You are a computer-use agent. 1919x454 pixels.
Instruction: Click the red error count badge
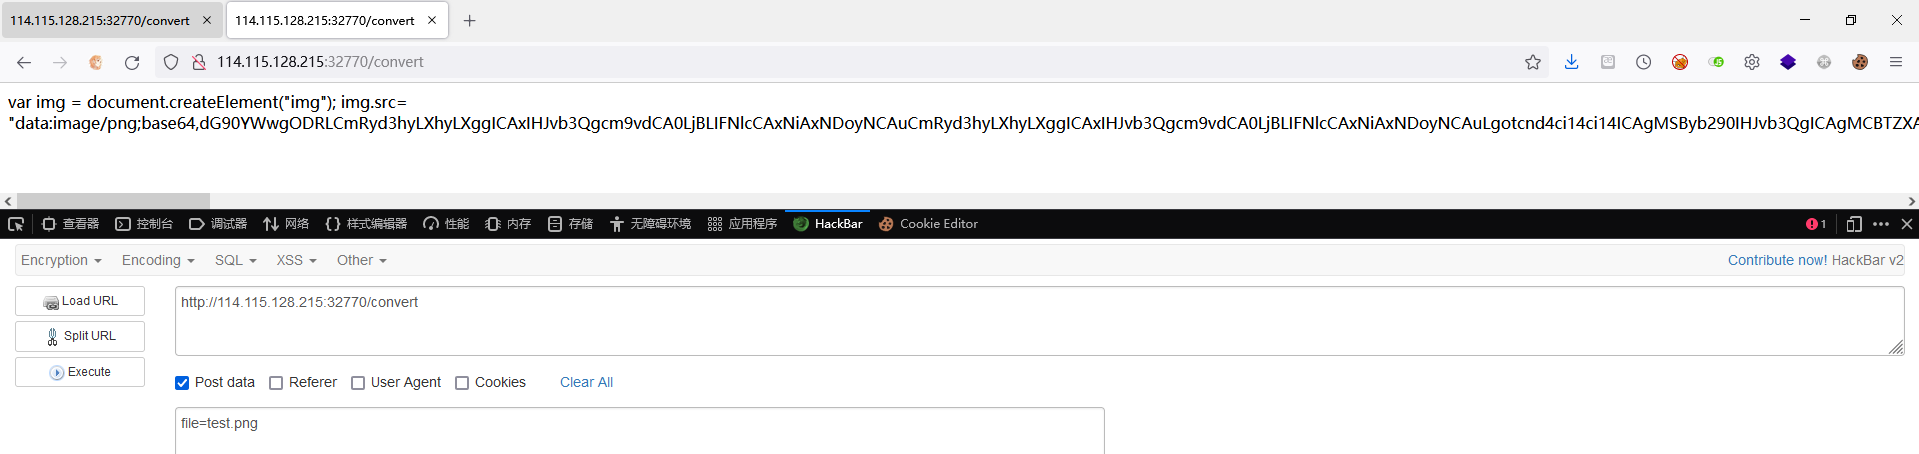[x=1816, y=224]
